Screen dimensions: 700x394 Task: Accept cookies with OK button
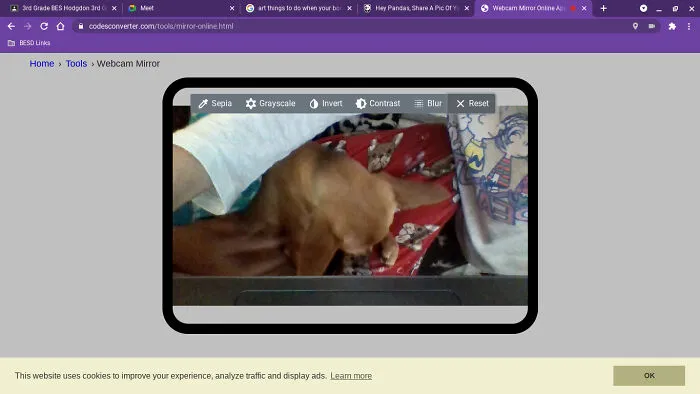(x=649, y=376)
